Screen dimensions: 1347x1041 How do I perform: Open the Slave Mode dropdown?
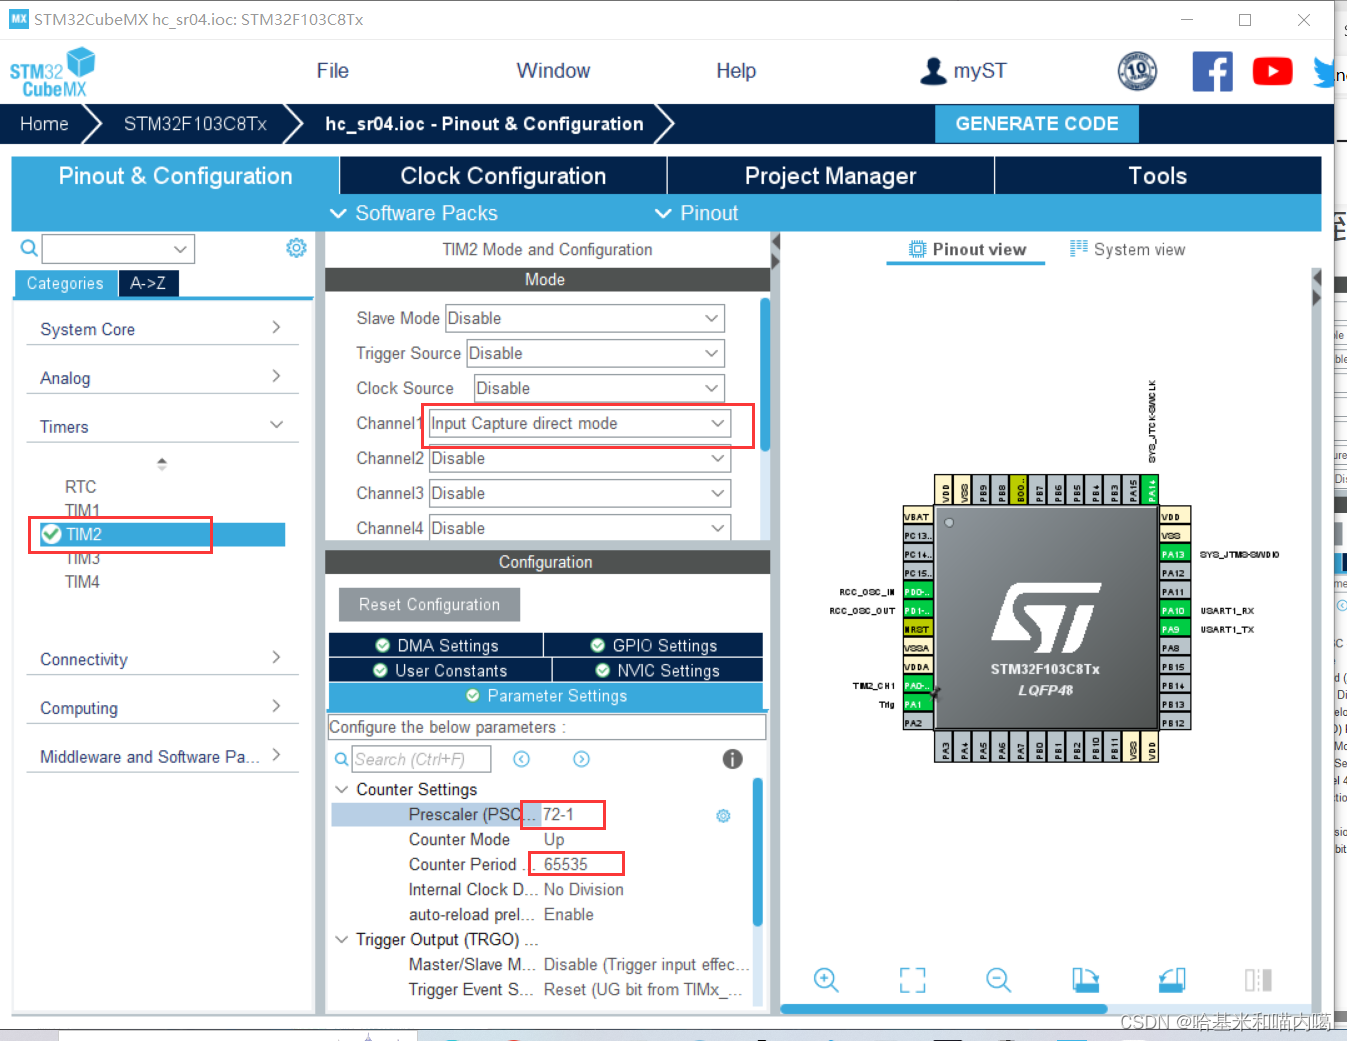pyautogui.click(x=584, y=318)
